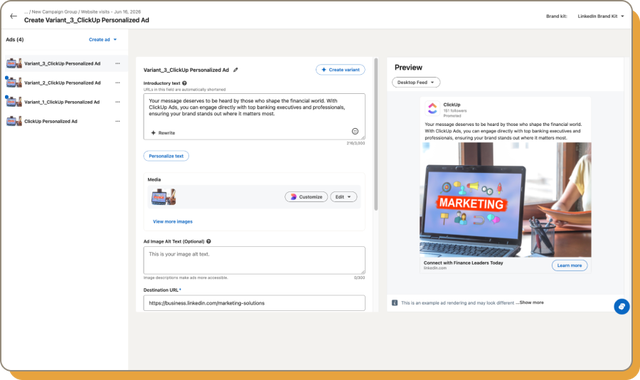Open more options for Variant_1 ad
This screenshot has height=380, width=640.
pos(118,102)
